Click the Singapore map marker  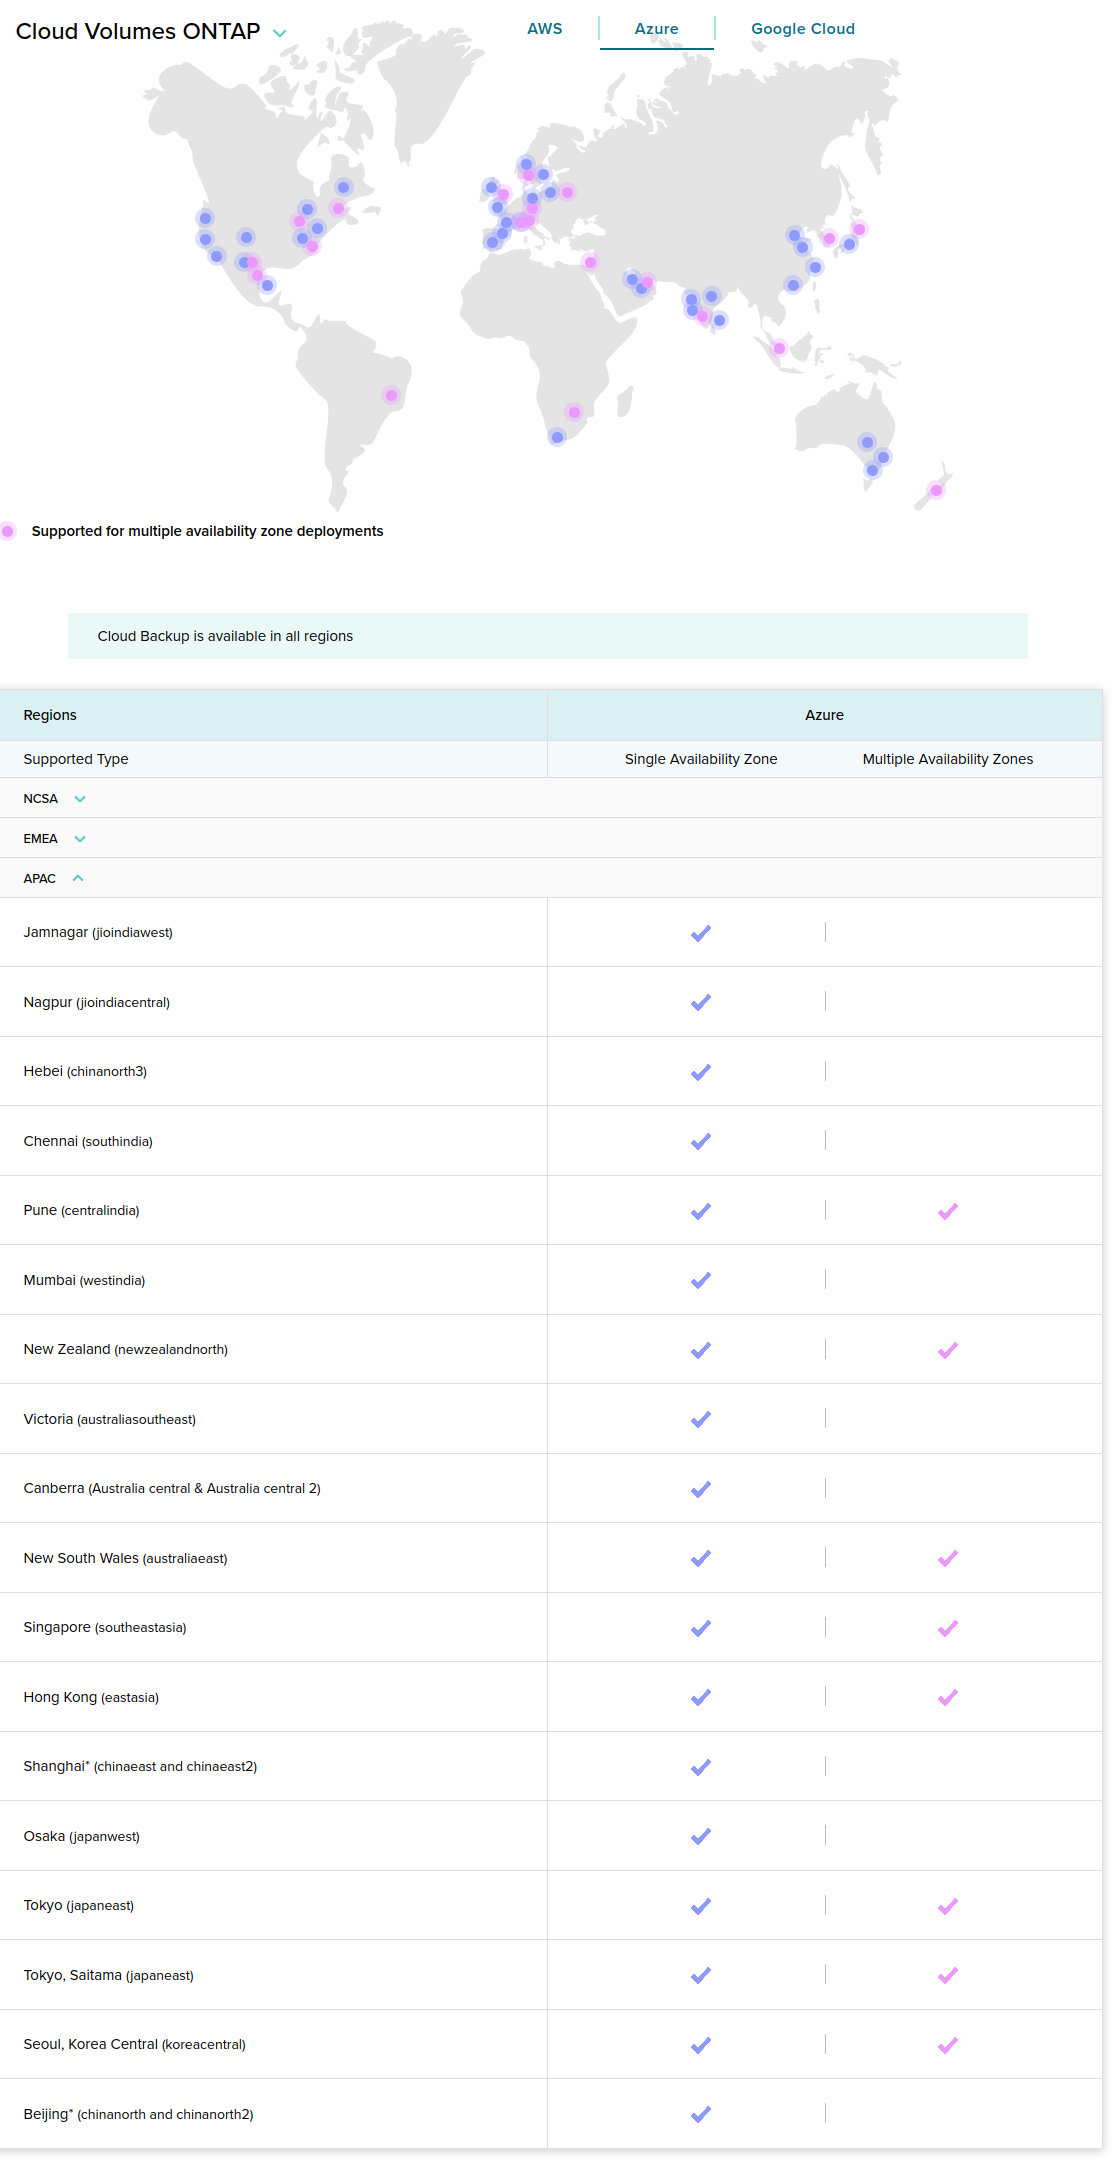pos(779,348)
